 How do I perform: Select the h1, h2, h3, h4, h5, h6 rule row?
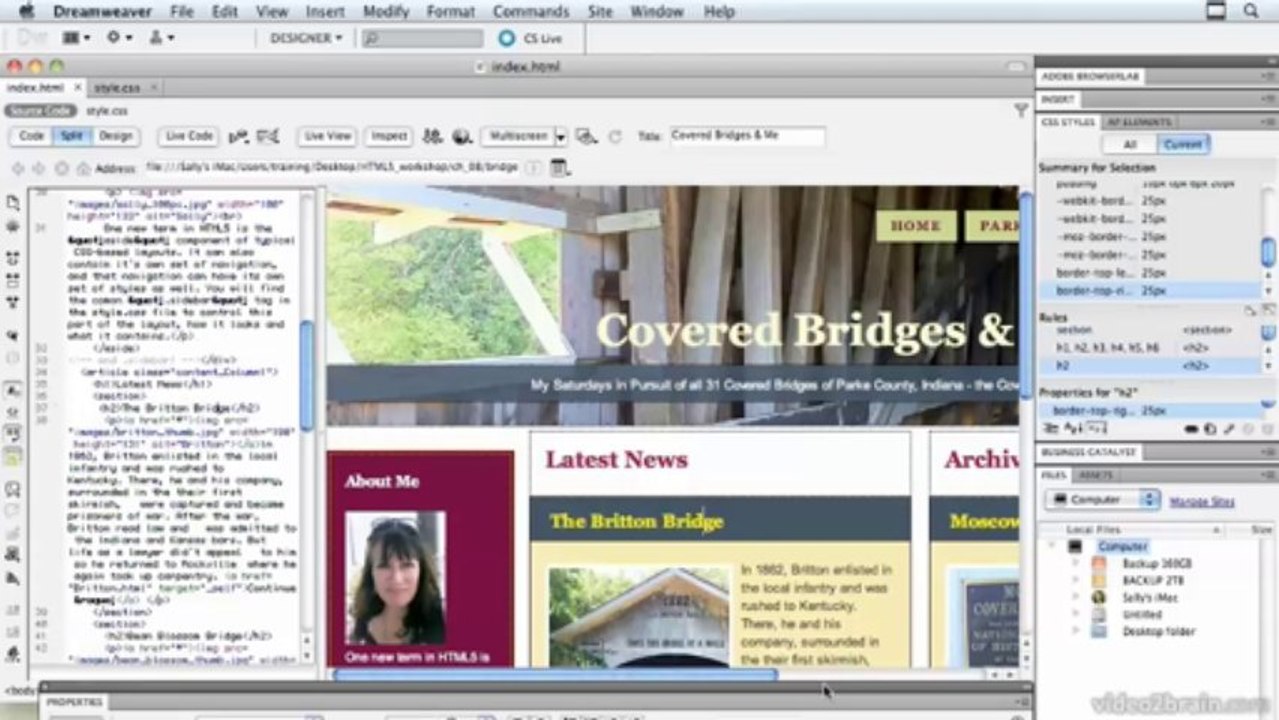(x=1148, y=348)
